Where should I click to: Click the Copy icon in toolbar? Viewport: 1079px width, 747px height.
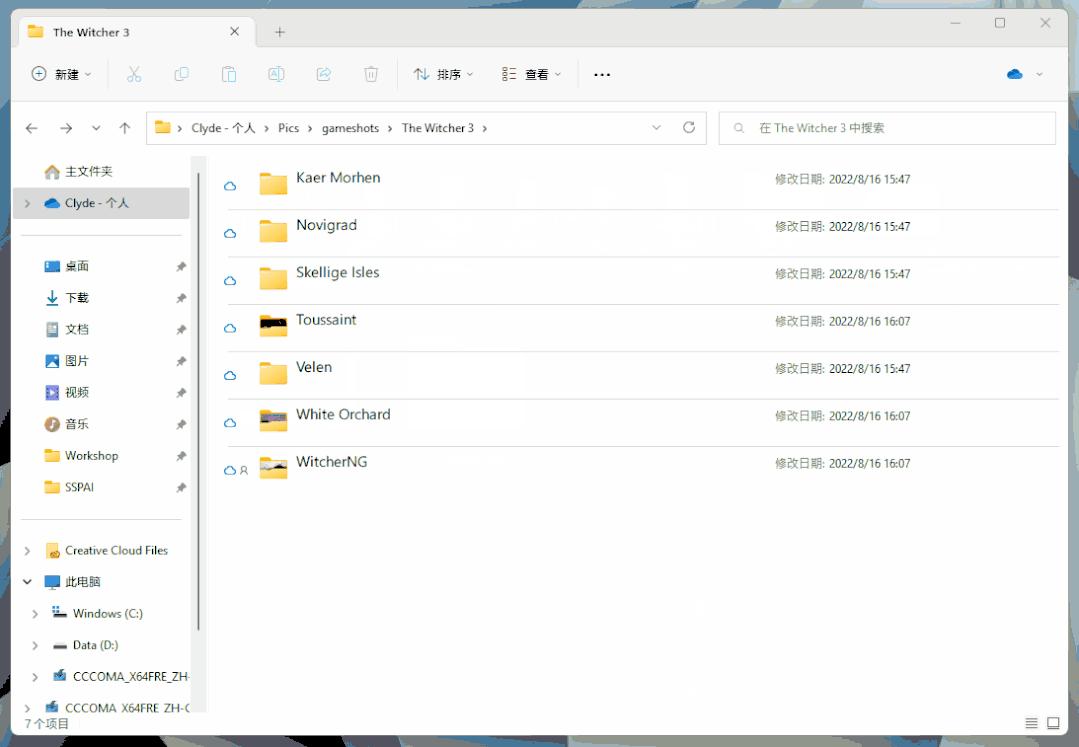coord(181,74)
